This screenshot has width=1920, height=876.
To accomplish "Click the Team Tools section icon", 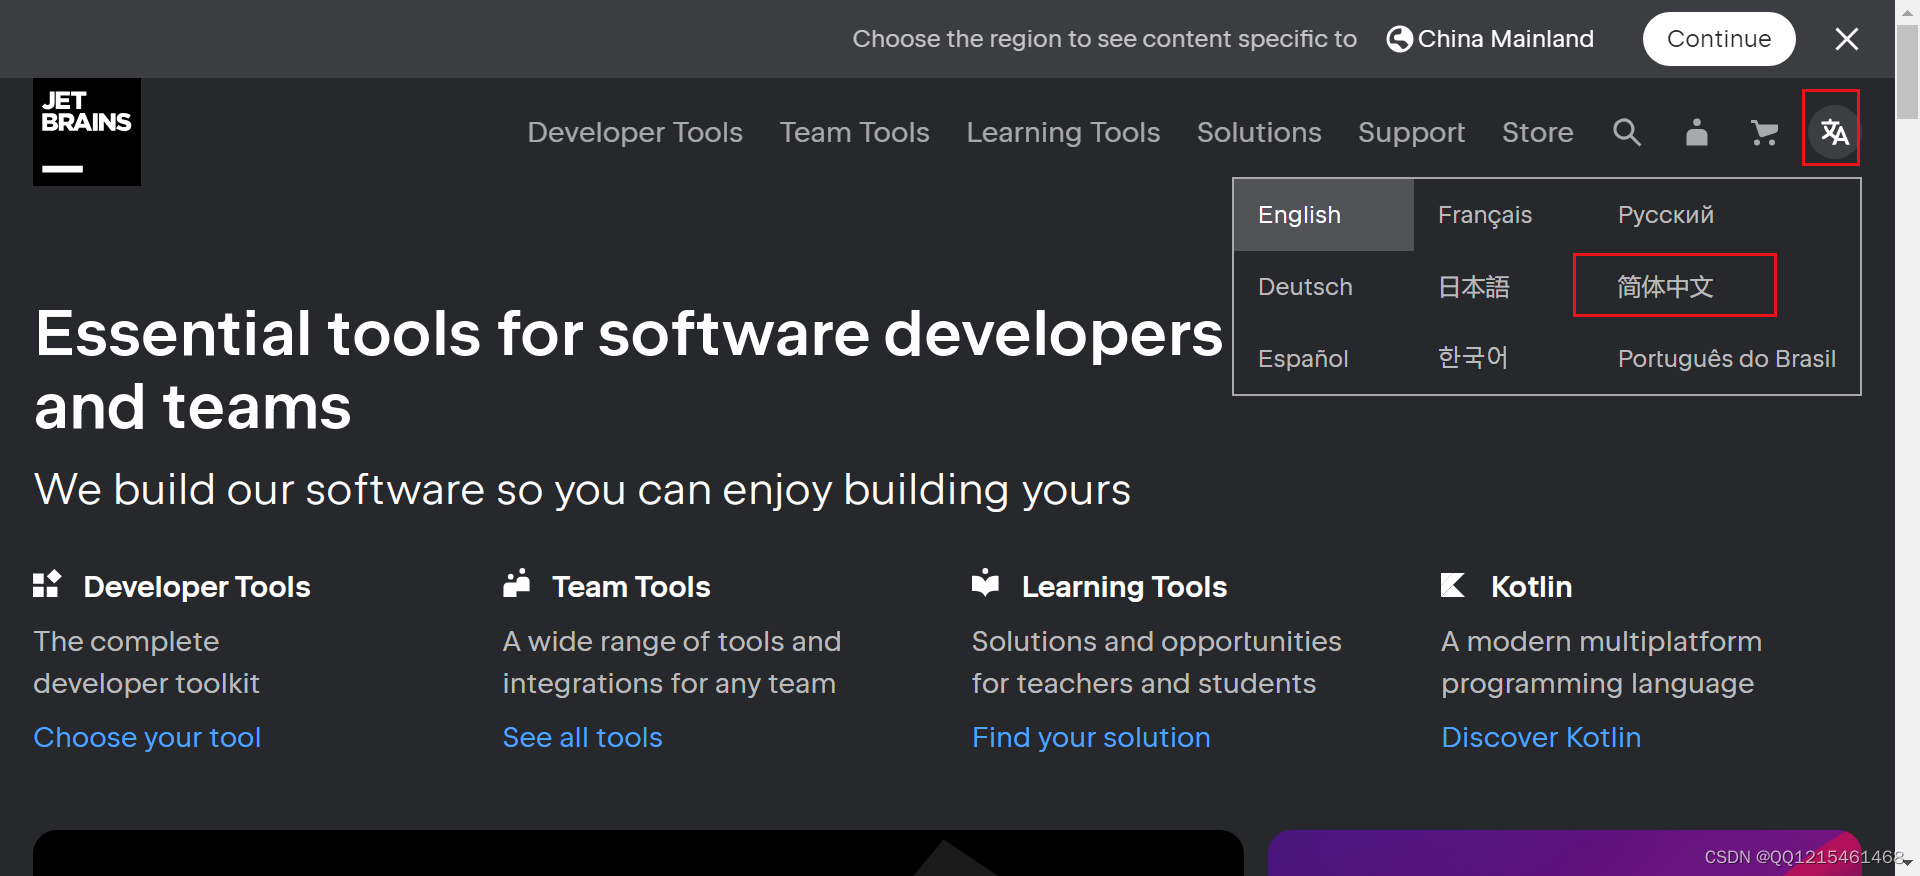I will coord(516,584).
